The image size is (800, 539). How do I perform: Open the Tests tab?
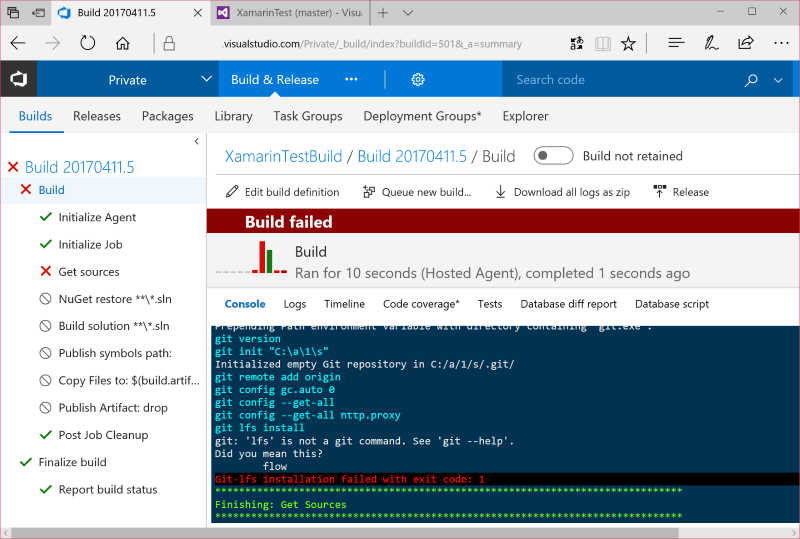tap(490, 304)
